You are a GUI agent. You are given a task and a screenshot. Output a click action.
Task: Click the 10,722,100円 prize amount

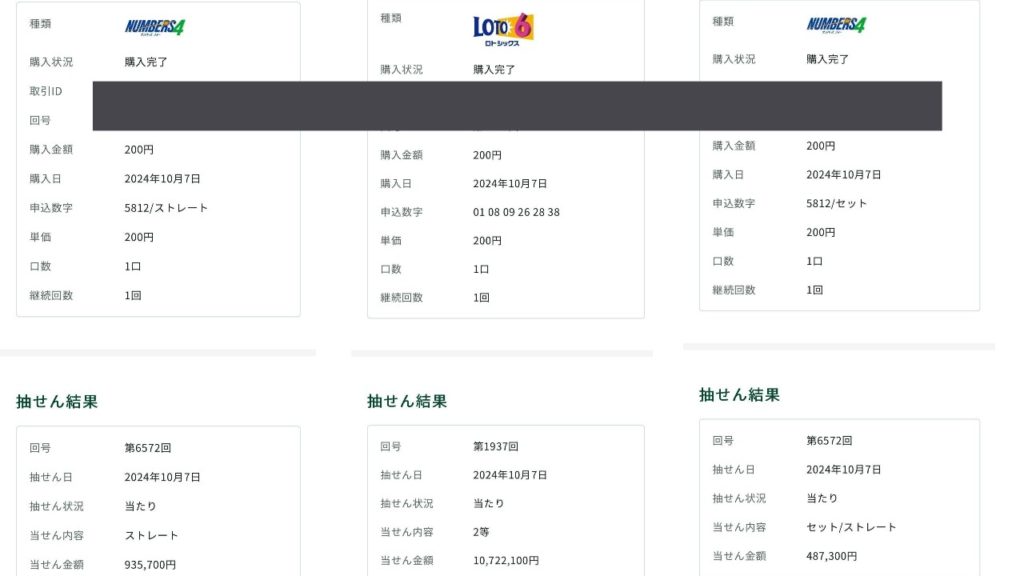click(x=505, y=561)
